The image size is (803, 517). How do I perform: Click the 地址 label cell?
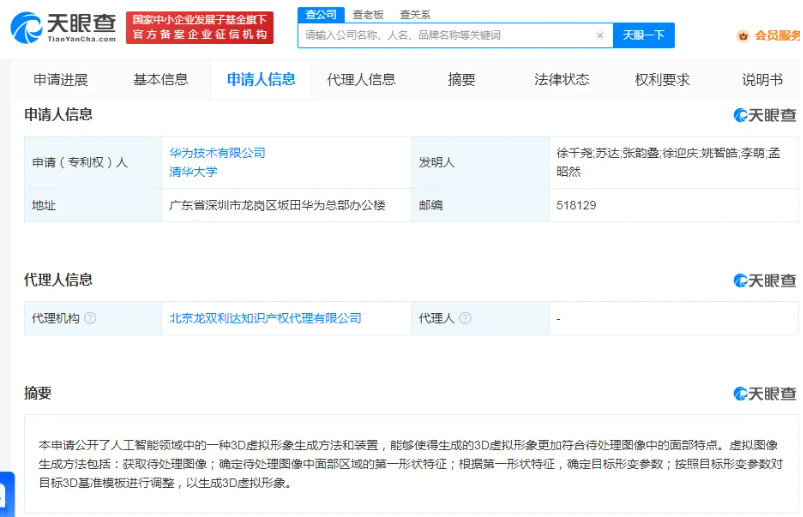(x=93, y=205)
